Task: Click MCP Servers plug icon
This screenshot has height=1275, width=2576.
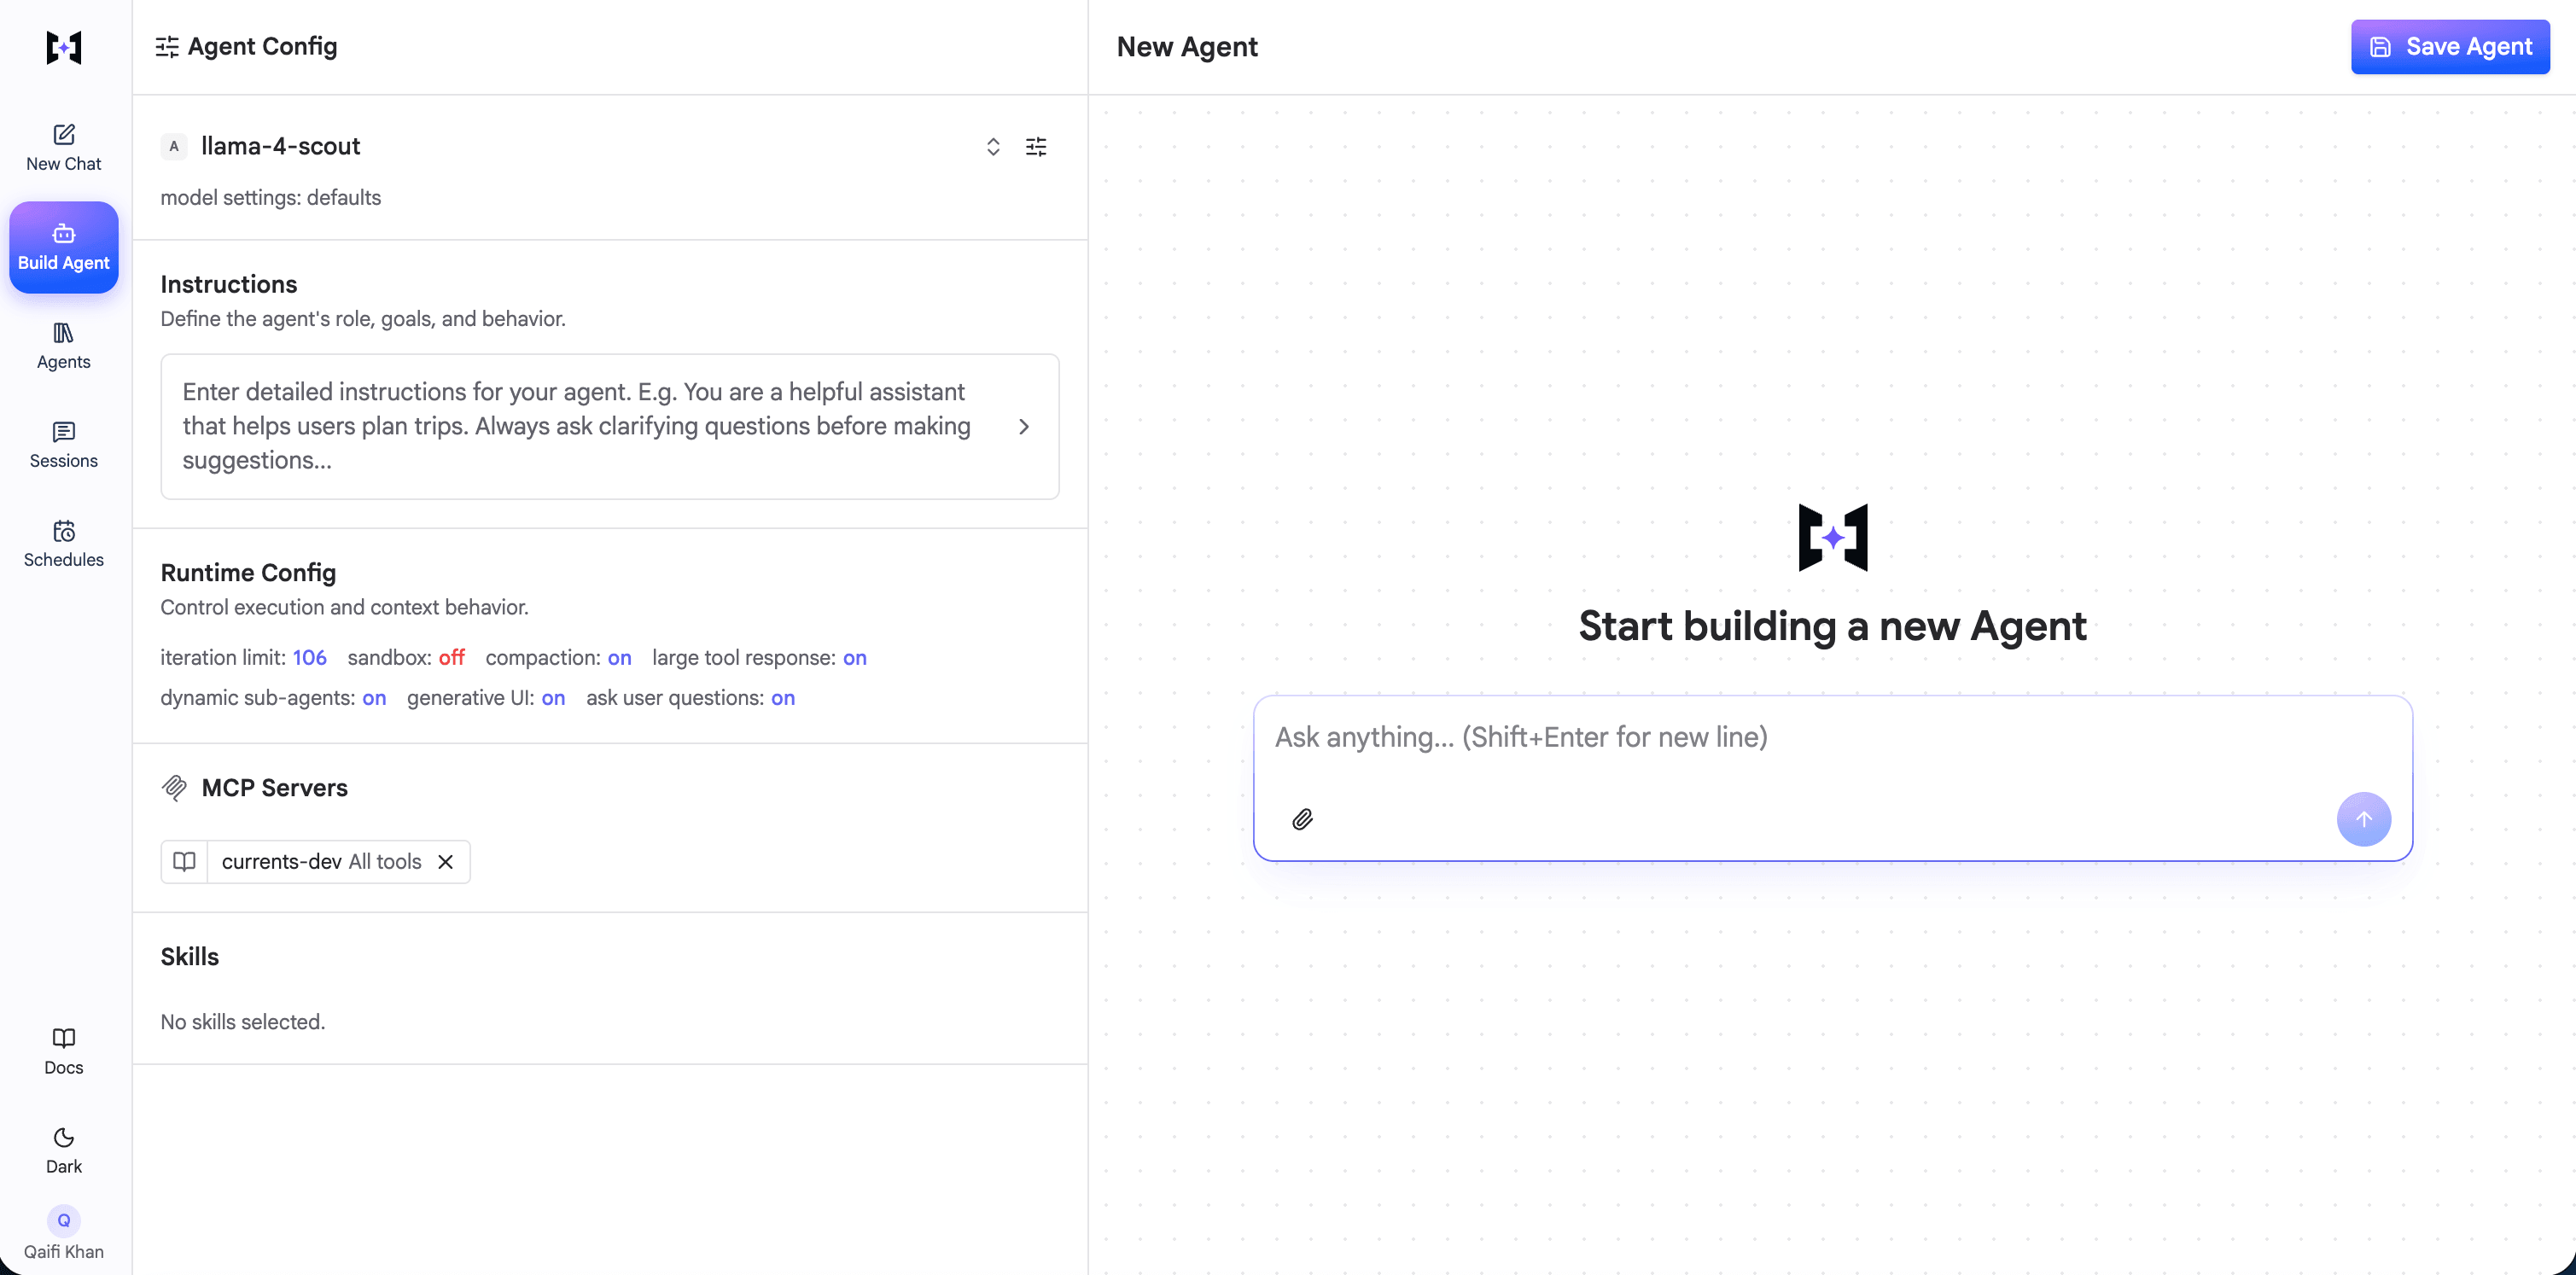Action: tap(174, 788)
